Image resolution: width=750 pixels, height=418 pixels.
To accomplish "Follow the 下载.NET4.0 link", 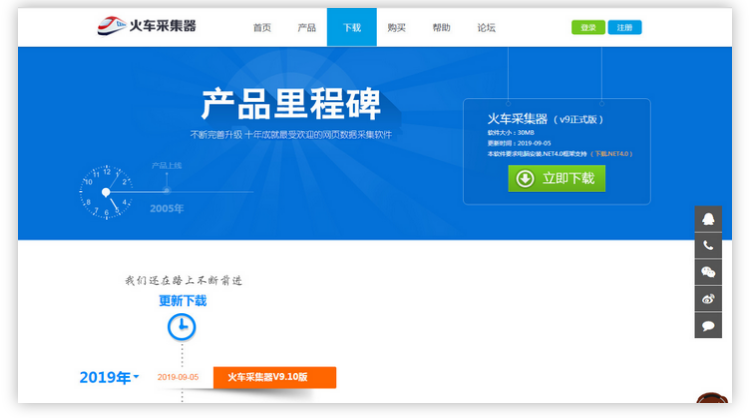I will tap(612, 154).
